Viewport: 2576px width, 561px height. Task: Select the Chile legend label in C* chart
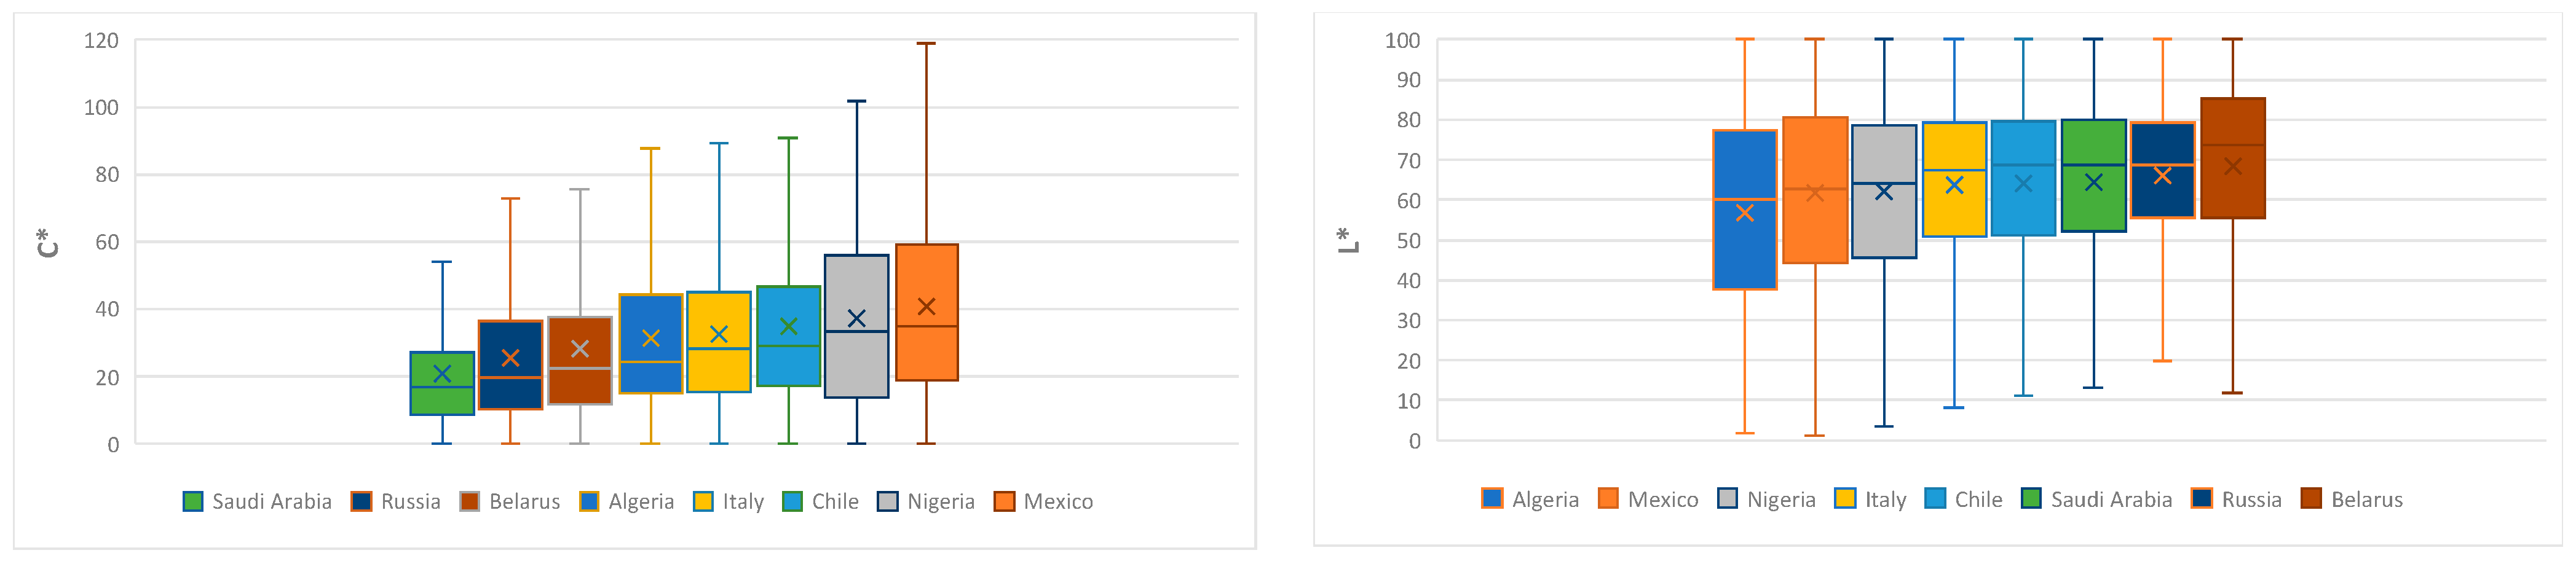click(835, 501)
